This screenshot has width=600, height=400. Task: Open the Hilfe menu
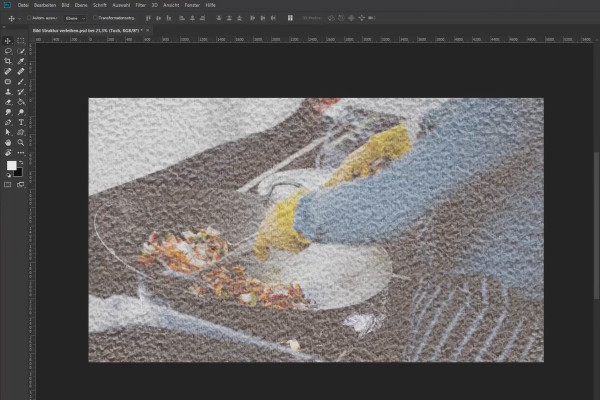pos(210,5)
